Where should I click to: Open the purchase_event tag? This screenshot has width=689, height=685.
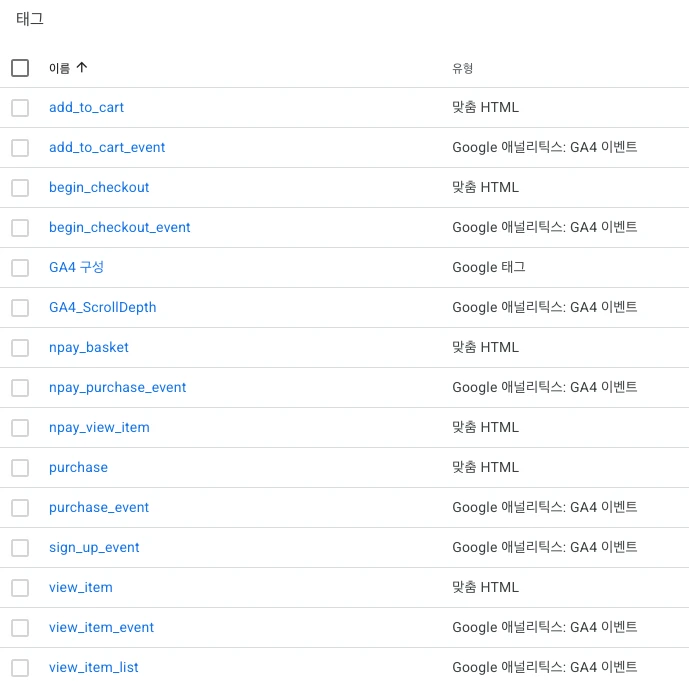99,507
